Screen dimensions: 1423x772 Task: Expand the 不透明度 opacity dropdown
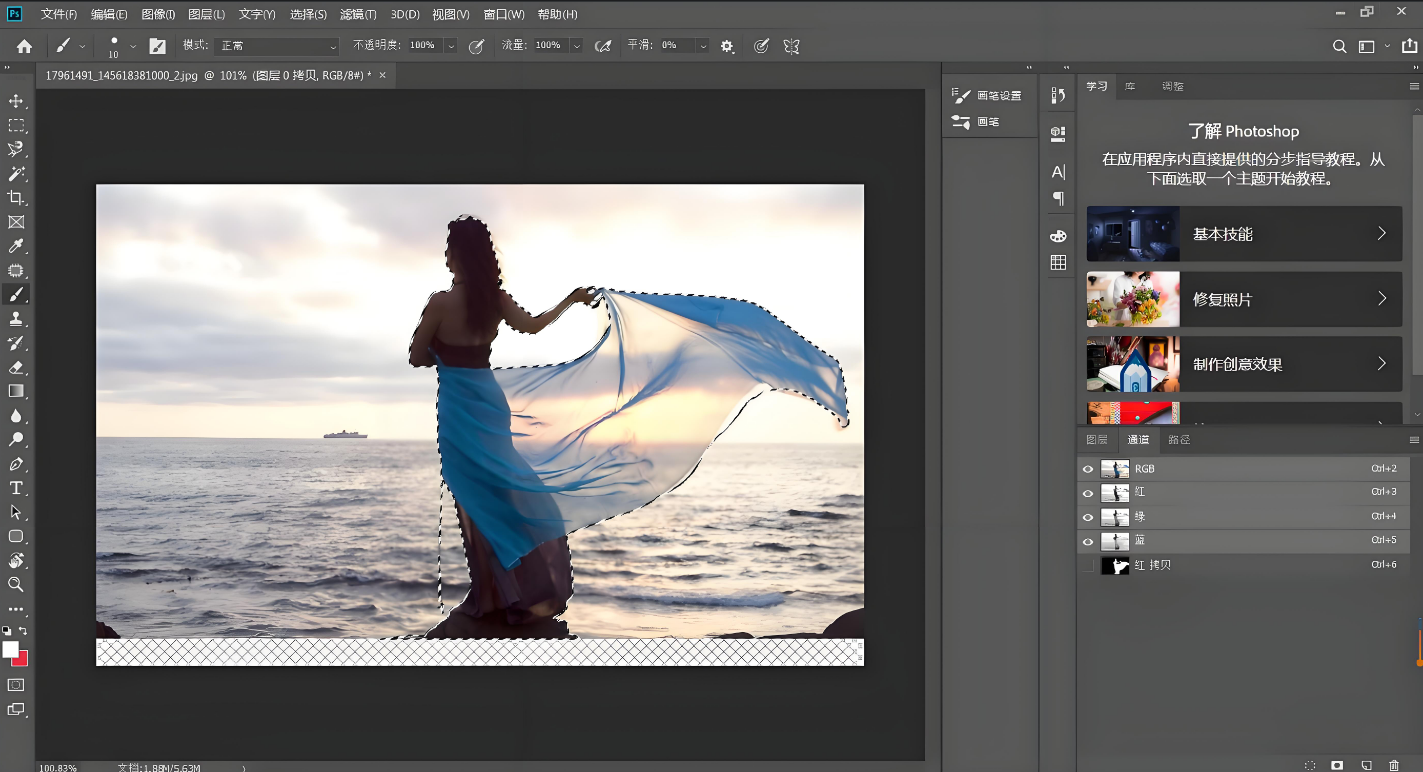click(451, 46)
